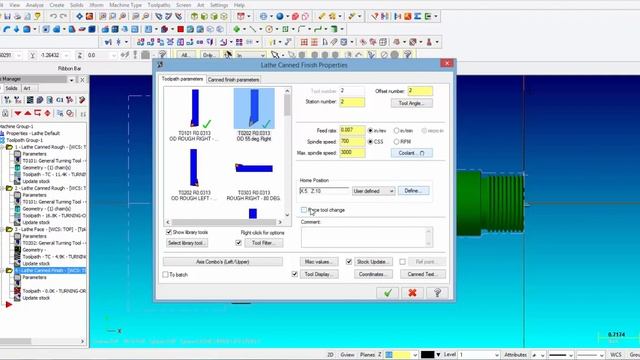The width and height of the screenshot is (640, 360).
Task: Open Operations Manager panel dropdown arrow
Action: (x=71, y=80)
